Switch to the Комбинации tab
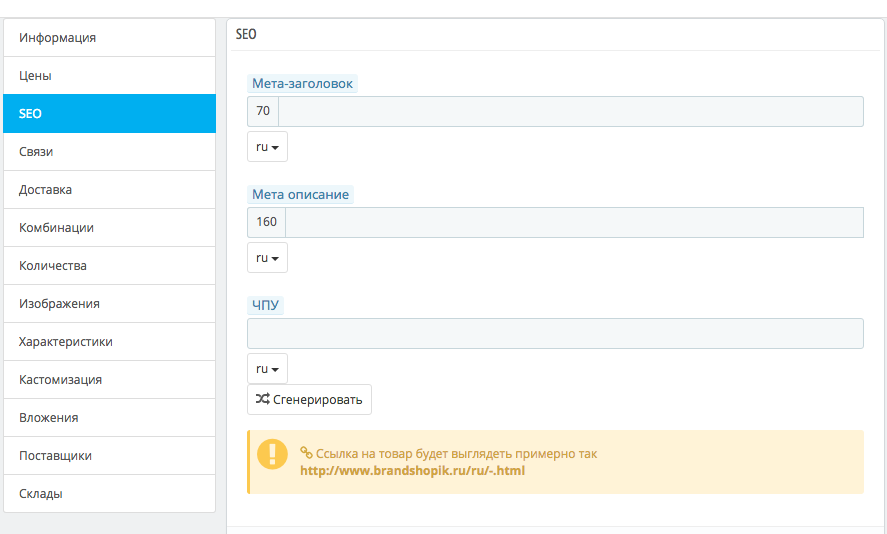Image resolution: width=887 pixels, height=534 pixels. coord(109,228)
